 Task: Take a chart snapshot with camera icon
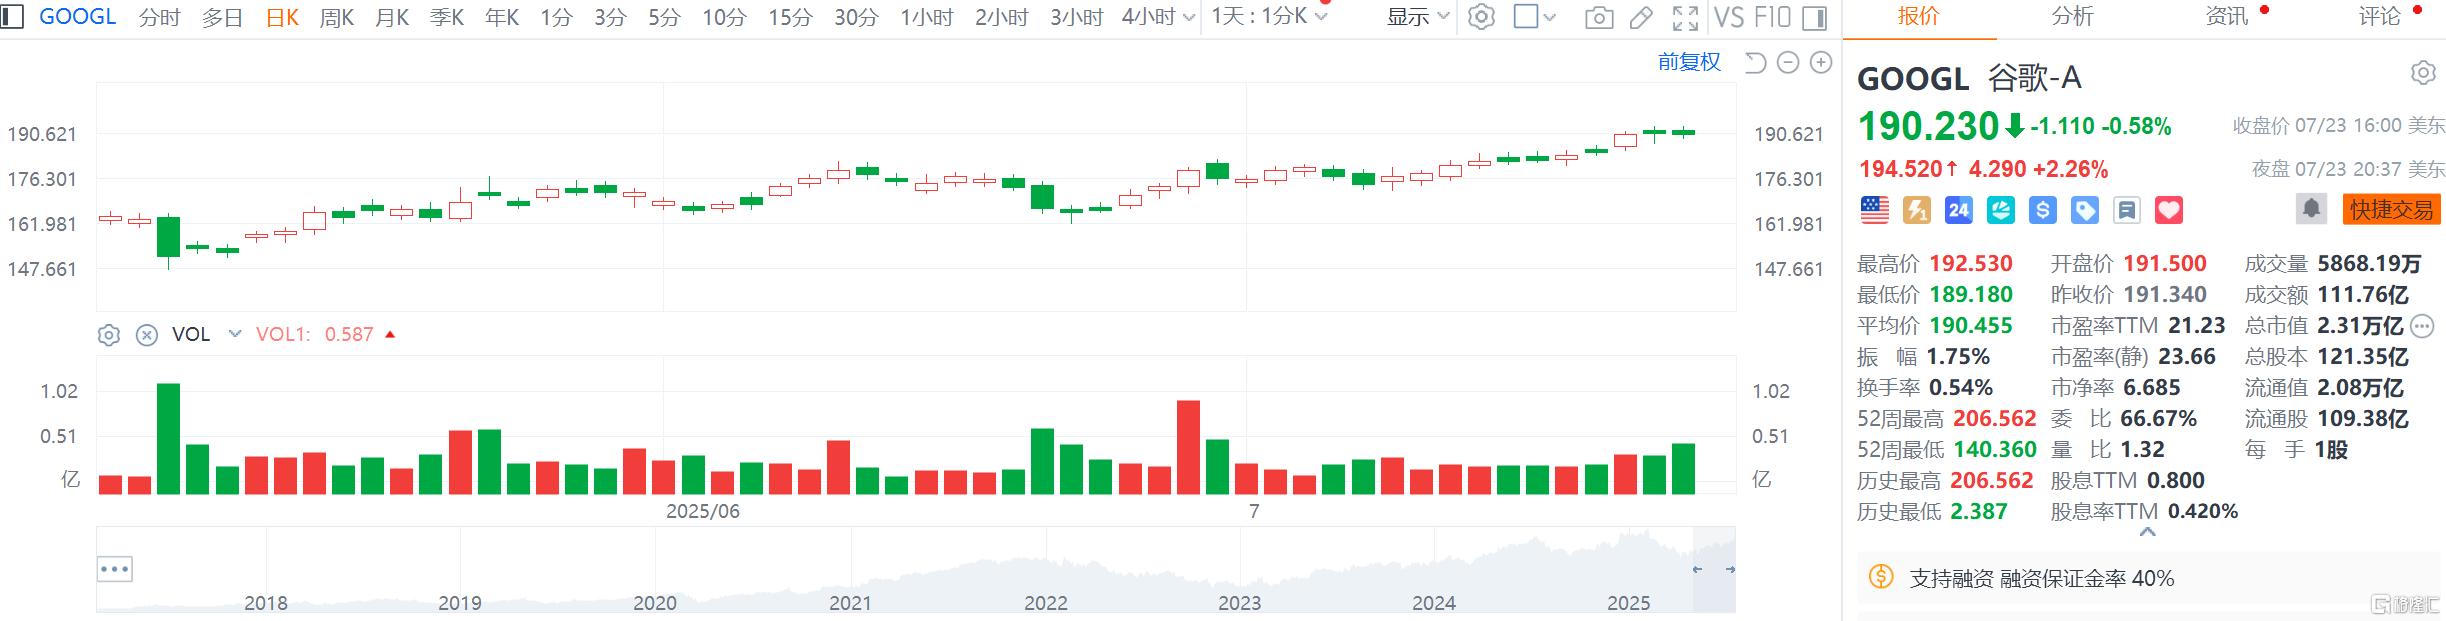click(1599, 18)
